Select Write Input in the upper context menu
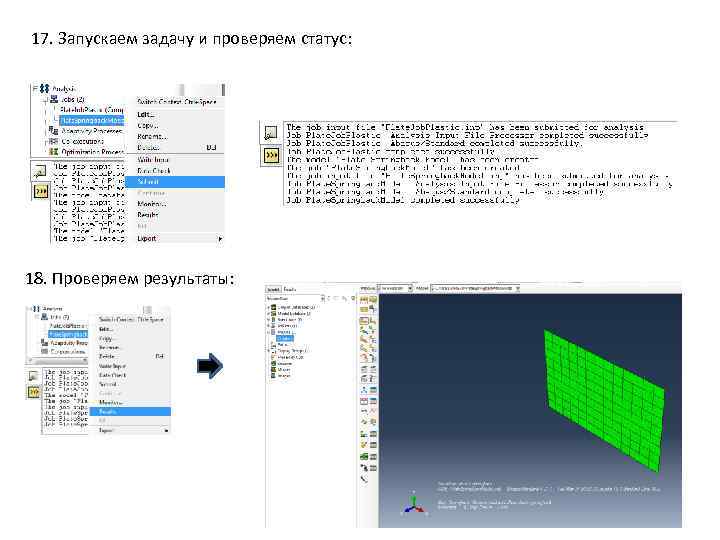This screenshot has width=720, height=540. [x=153, y=160]
